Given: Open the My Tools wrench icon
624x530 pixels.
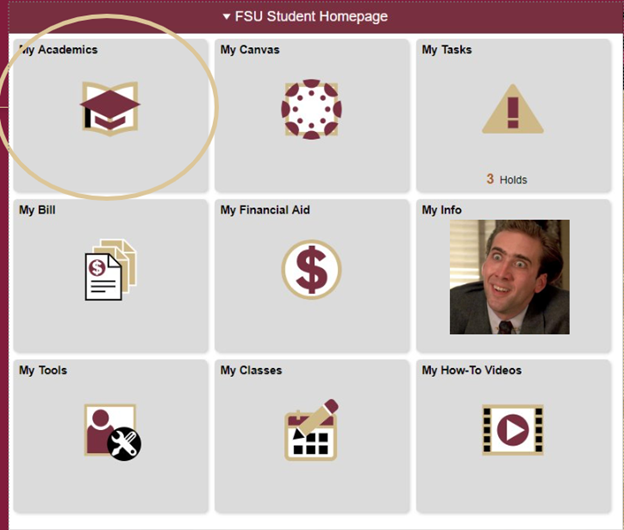Looking at the screenshot, I should click(x=112, y=432).
